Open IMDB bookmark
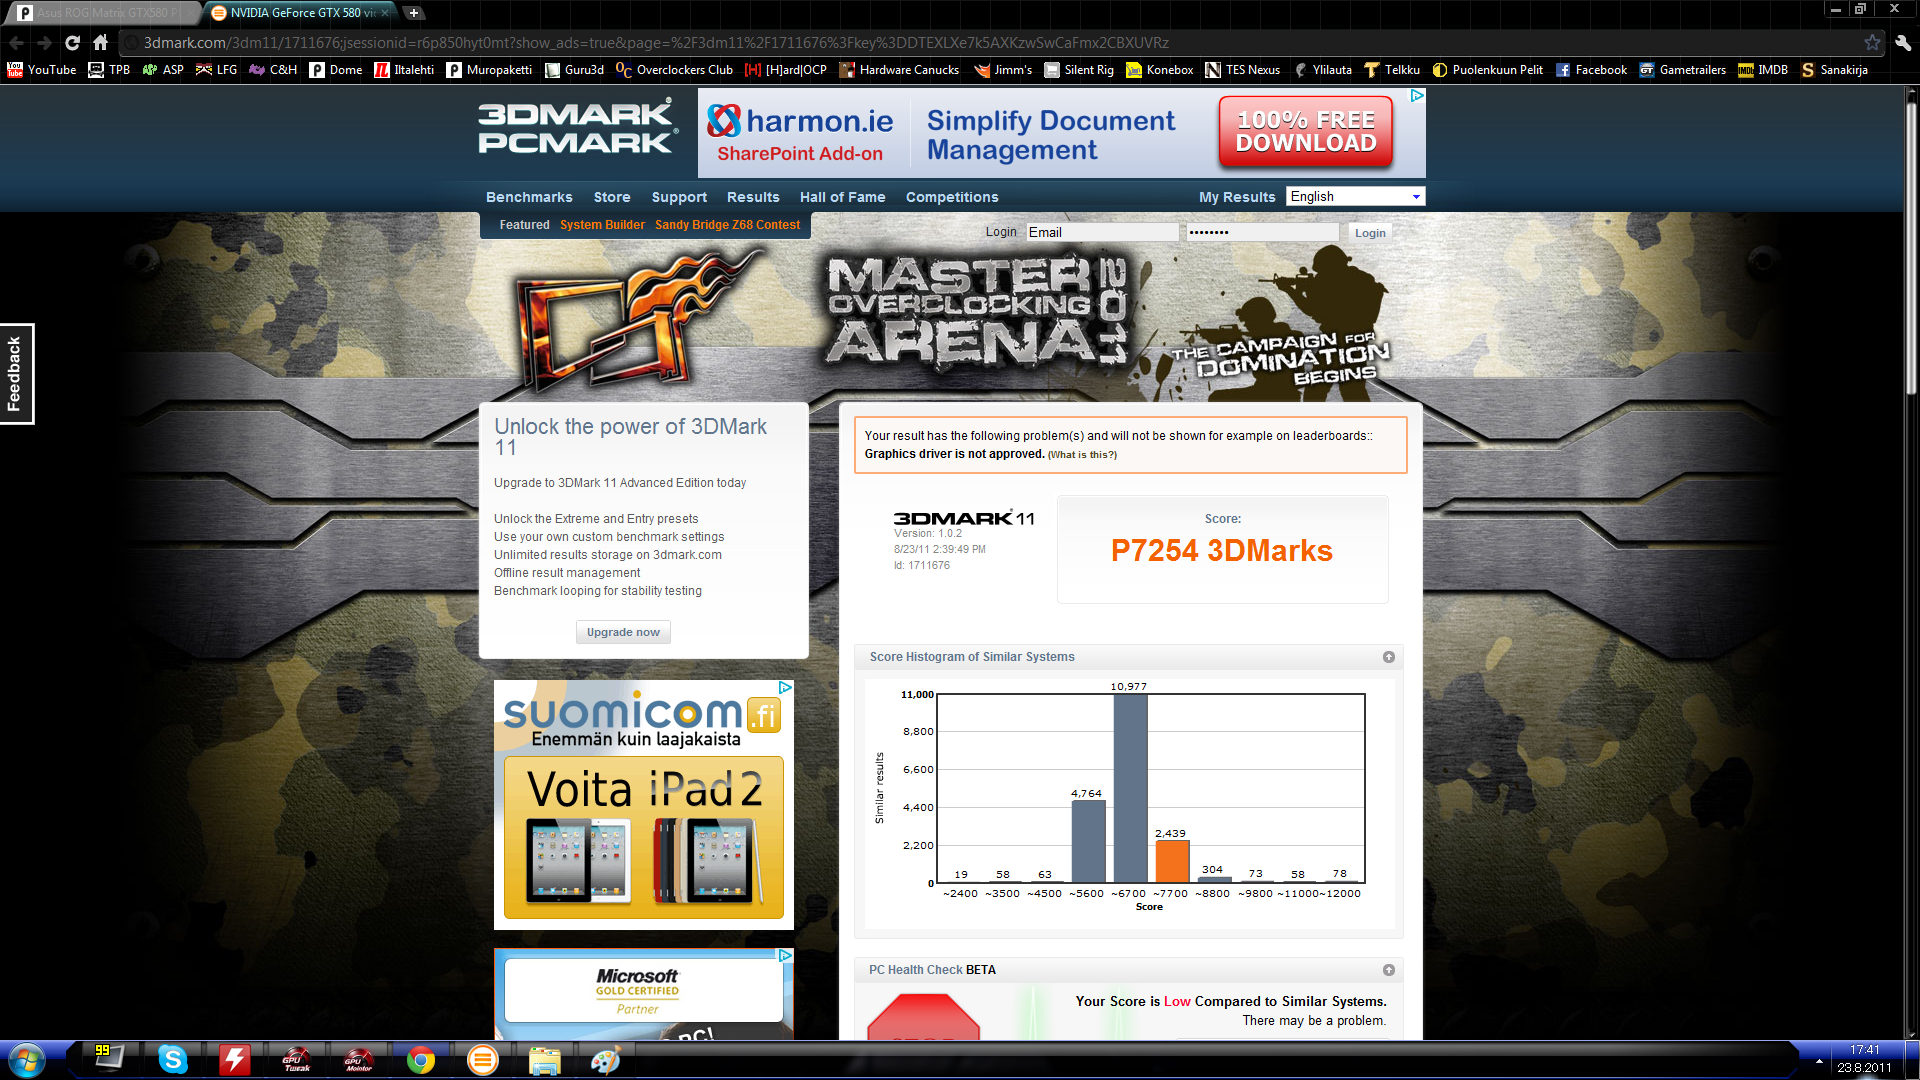Image resolution: width=1920 pixels, height=1080 pixels. [x=1763, y=70]
